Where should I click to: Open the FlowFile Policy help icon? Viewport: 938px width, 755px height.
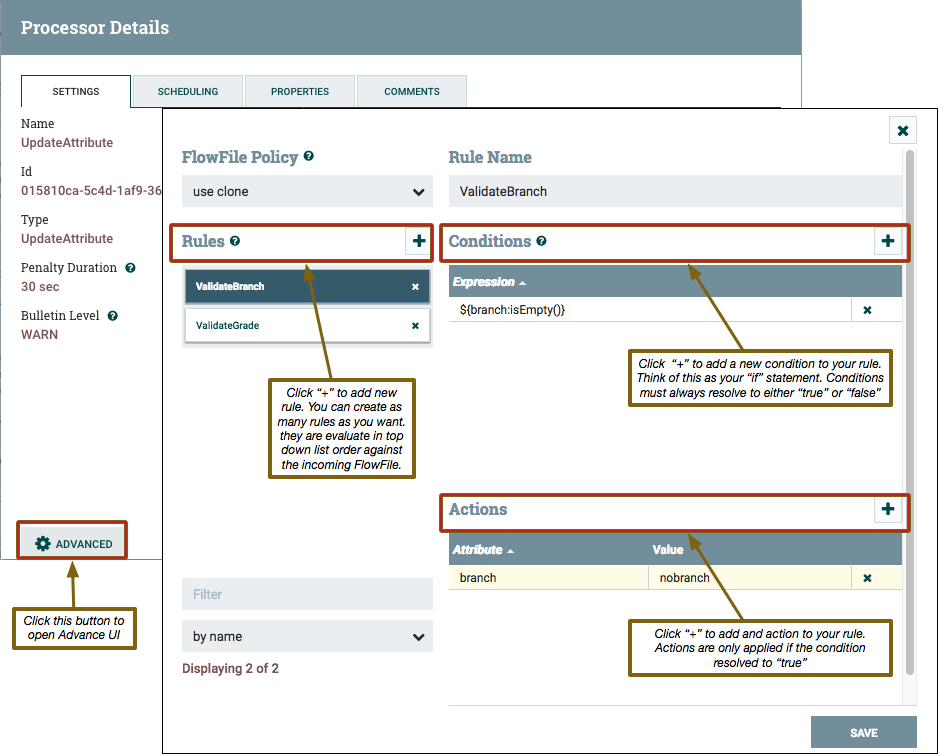point(310,156)
